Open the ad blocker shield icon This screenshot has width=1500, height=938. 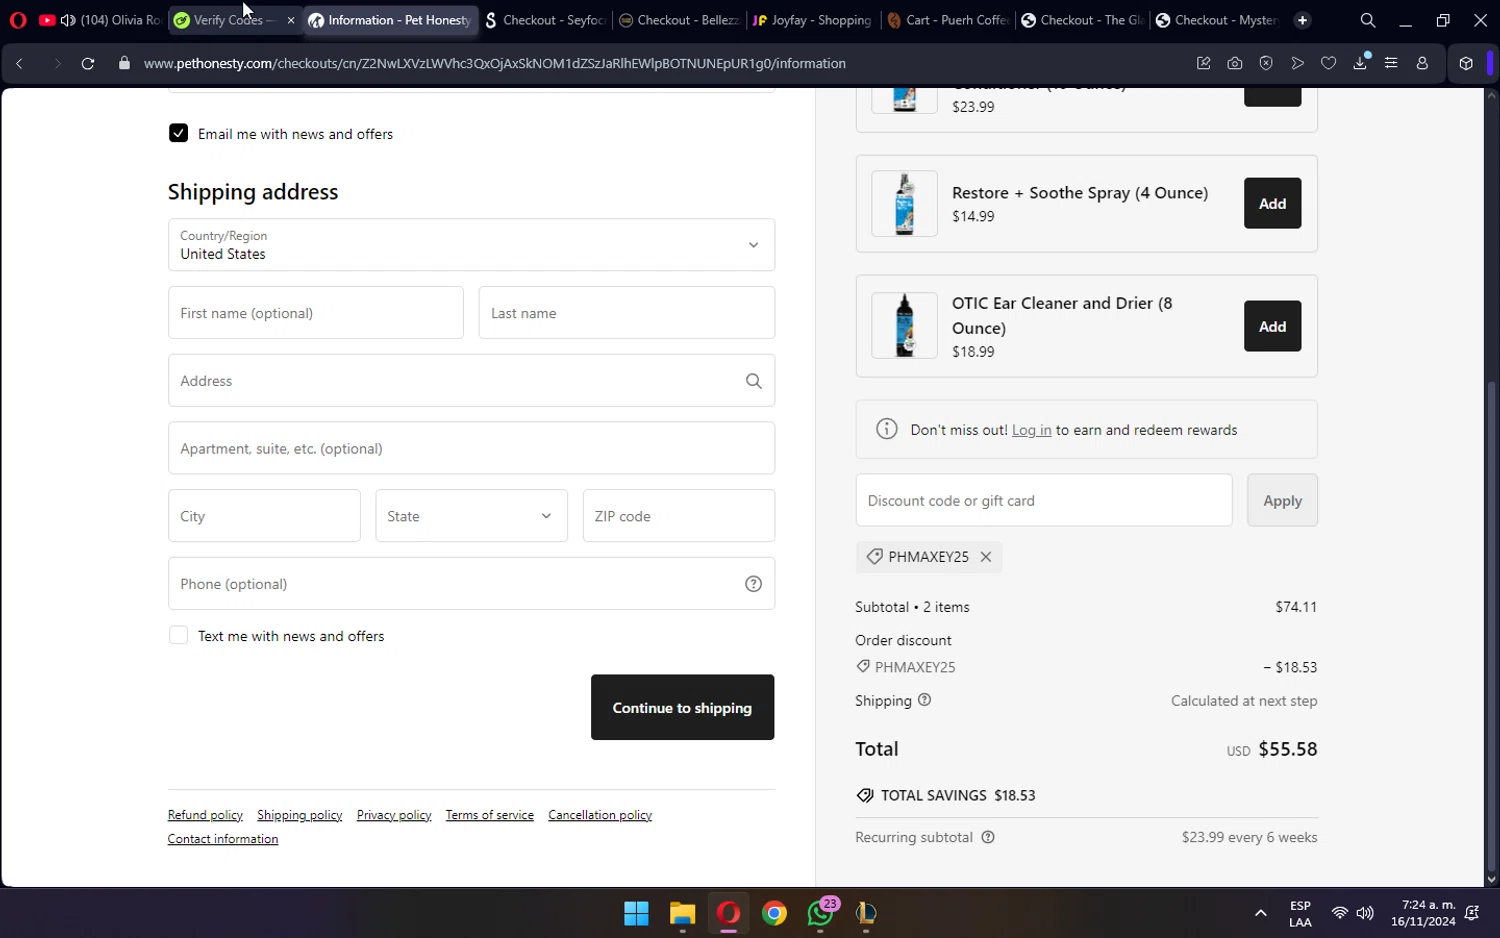(x=1266, y=63)
